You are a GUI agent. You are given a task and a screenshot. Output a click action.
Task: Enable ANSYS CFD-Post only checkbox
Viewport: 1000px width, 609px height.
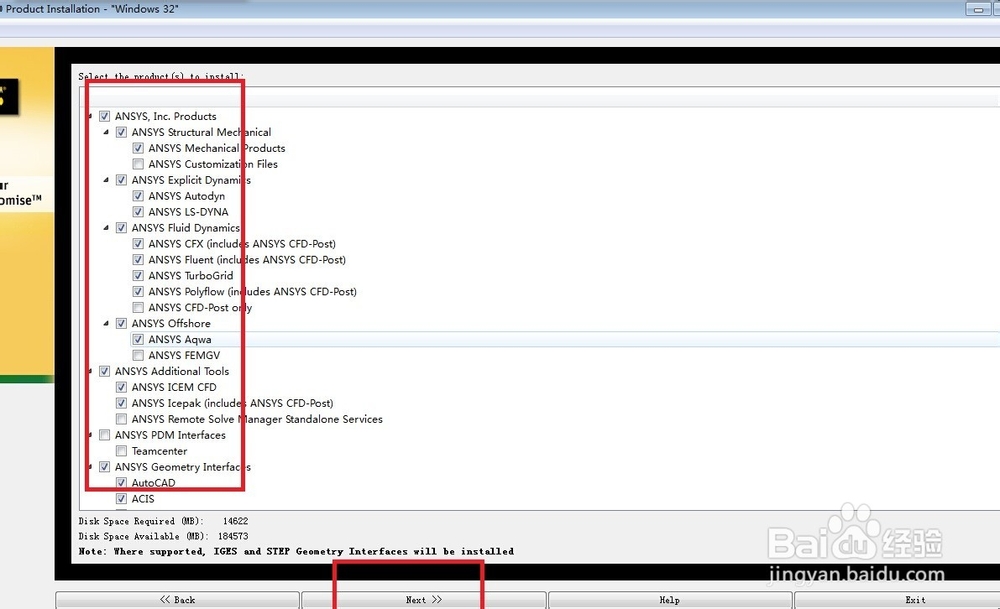click(138, 307)
